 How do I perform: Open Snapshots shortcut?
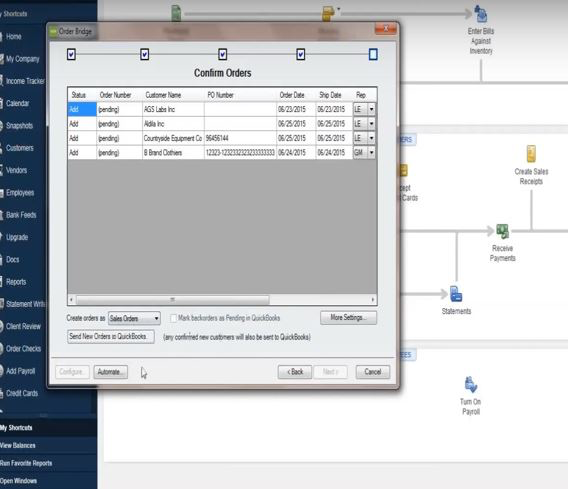19,126
